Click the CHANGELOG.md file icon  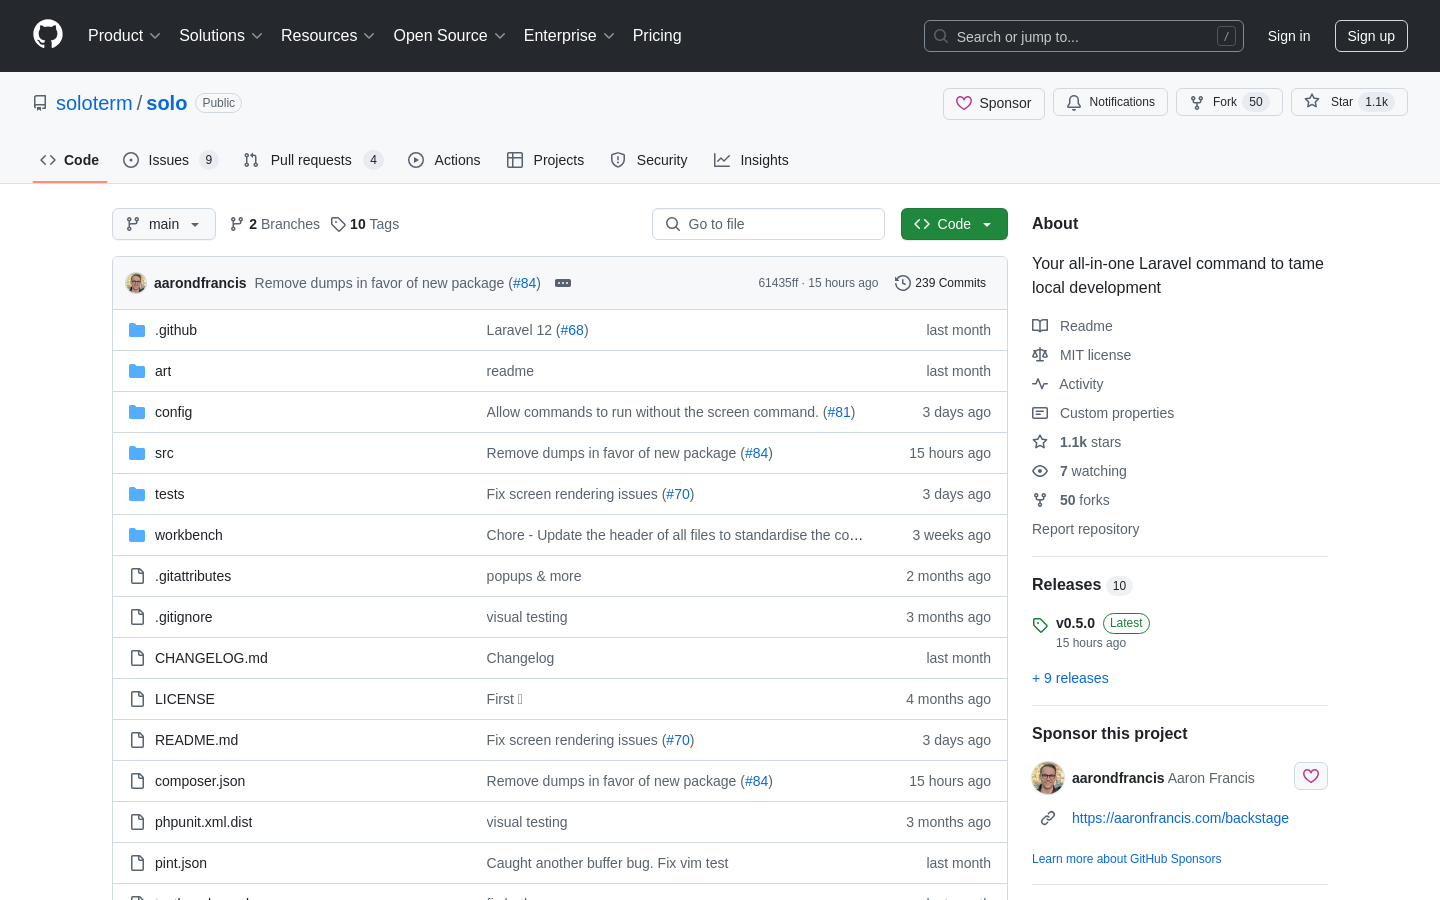point(137,658)
